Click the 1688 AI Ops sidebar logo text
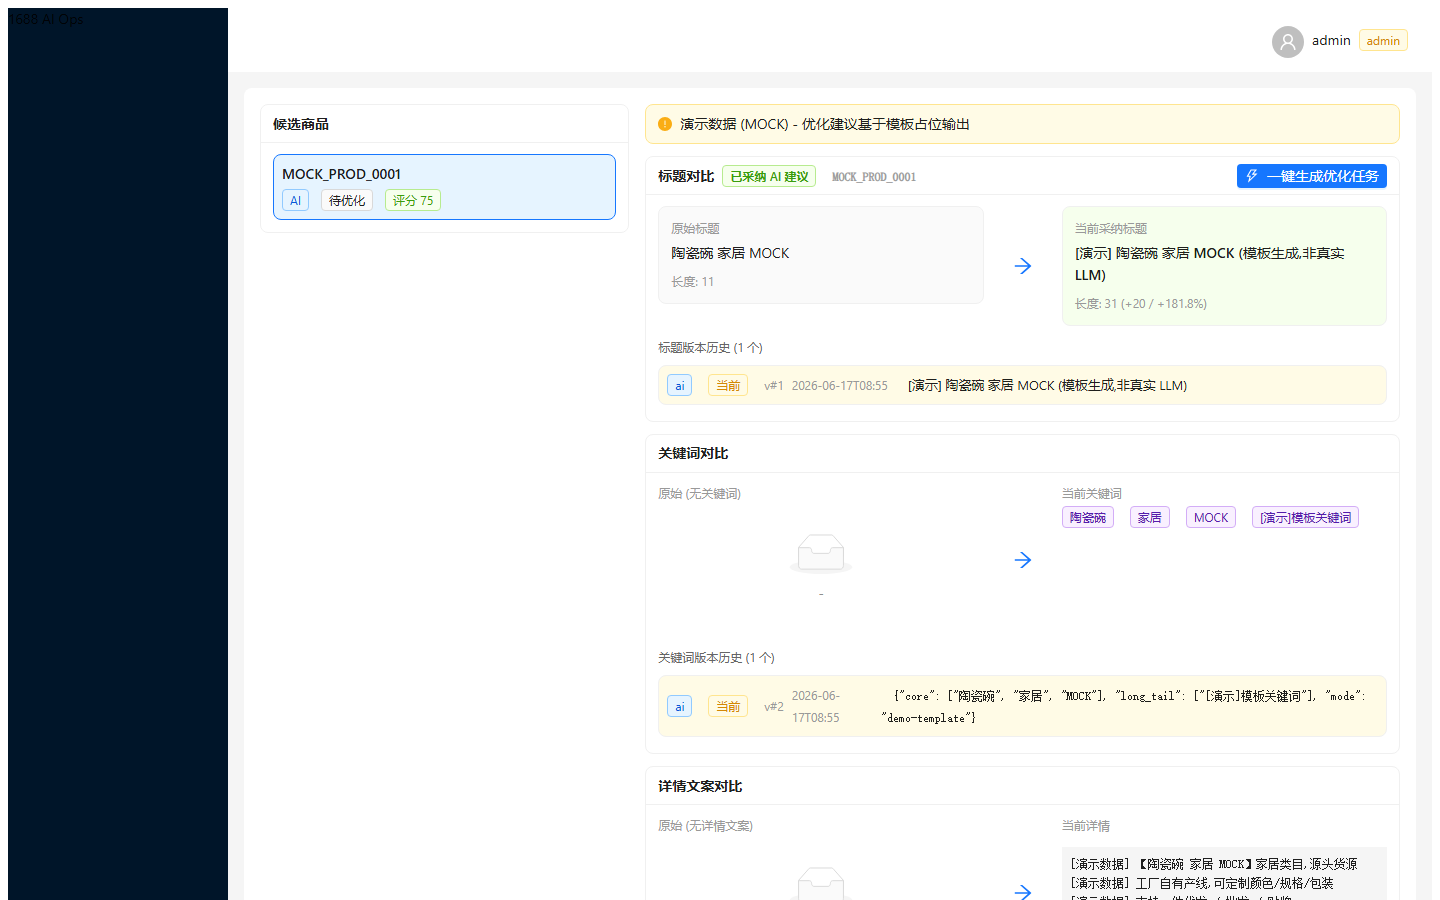 point(47,18)
